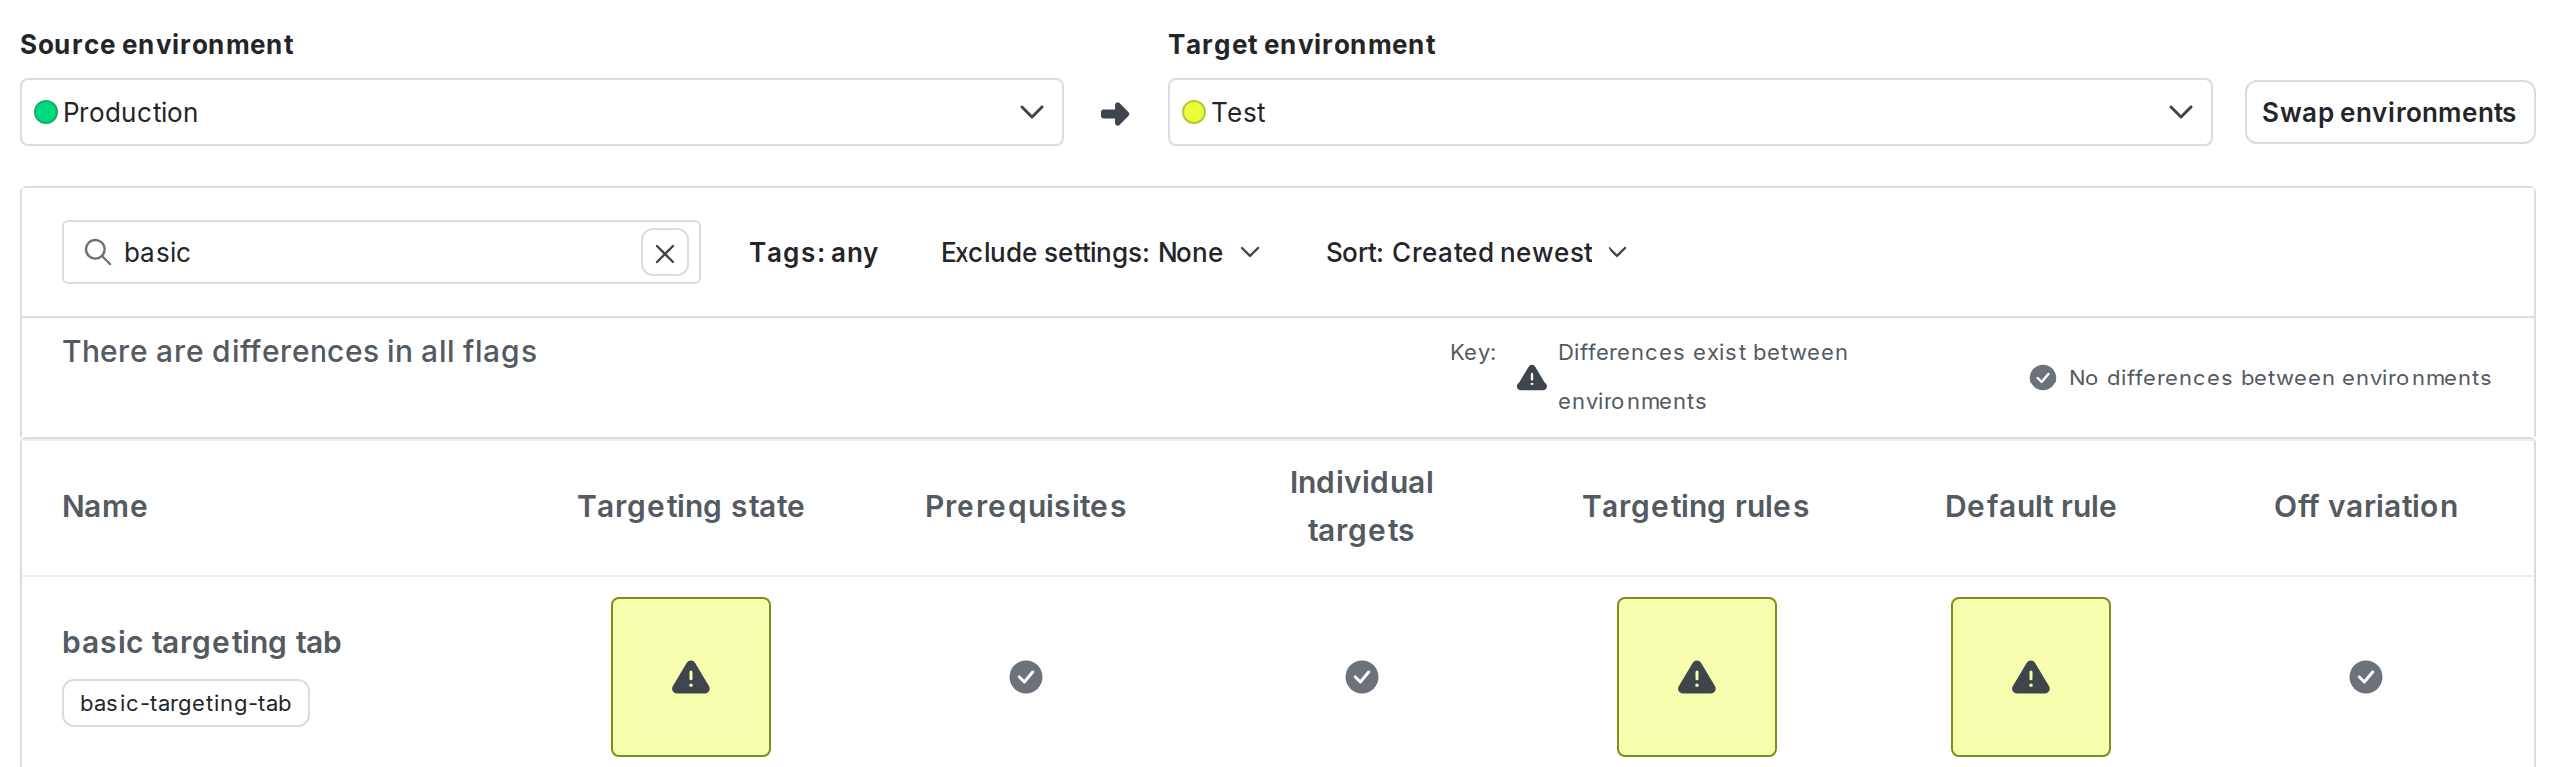The height and width of the screenshot is (767, 2576).
Task: Click the arrow between the environment selectors
Action: [x=1115, y=113]
